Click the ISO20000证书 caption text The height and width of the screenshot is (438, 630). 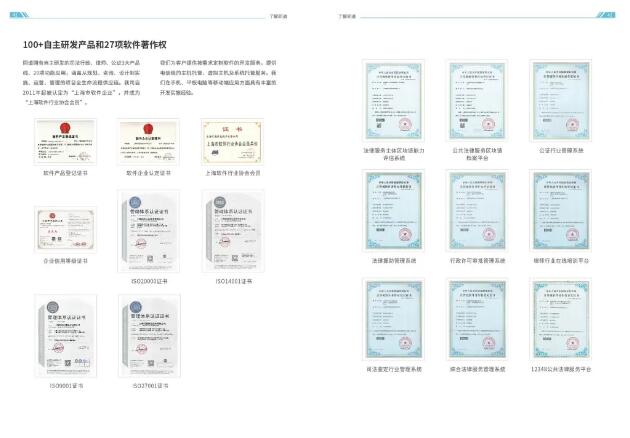[x=148, y=282]
